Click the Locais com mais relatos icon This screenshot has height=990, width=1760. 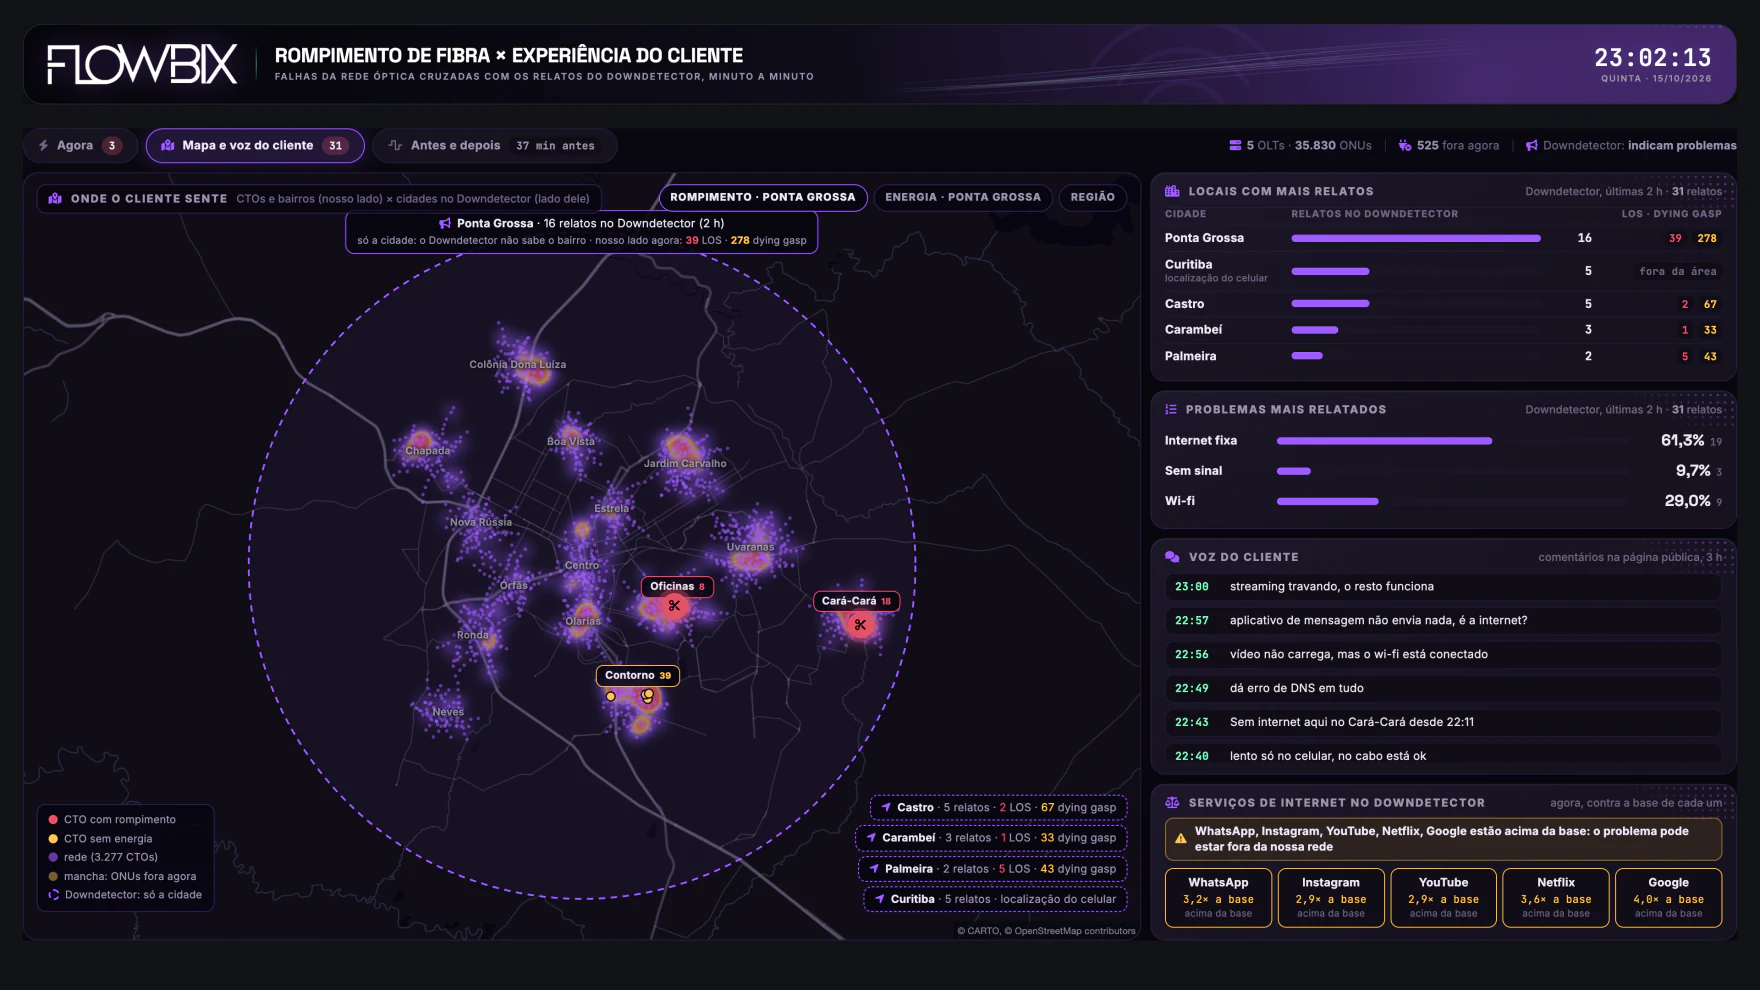1172,191
